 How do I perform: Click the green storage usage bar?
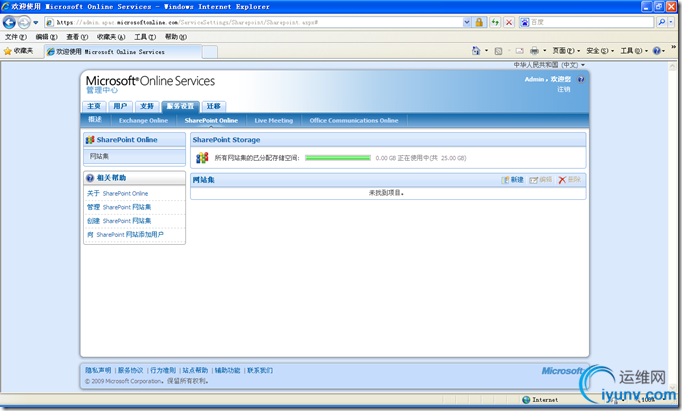[x=338, y=158]
